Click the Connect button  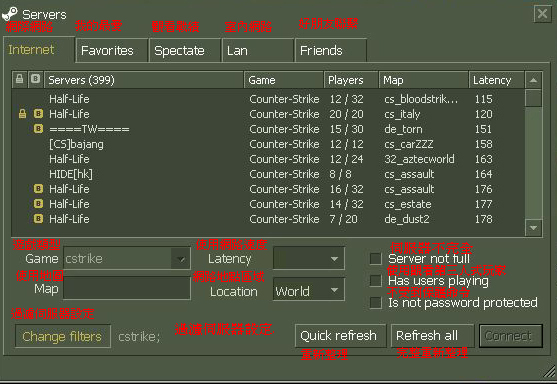(x=510, y=336)
